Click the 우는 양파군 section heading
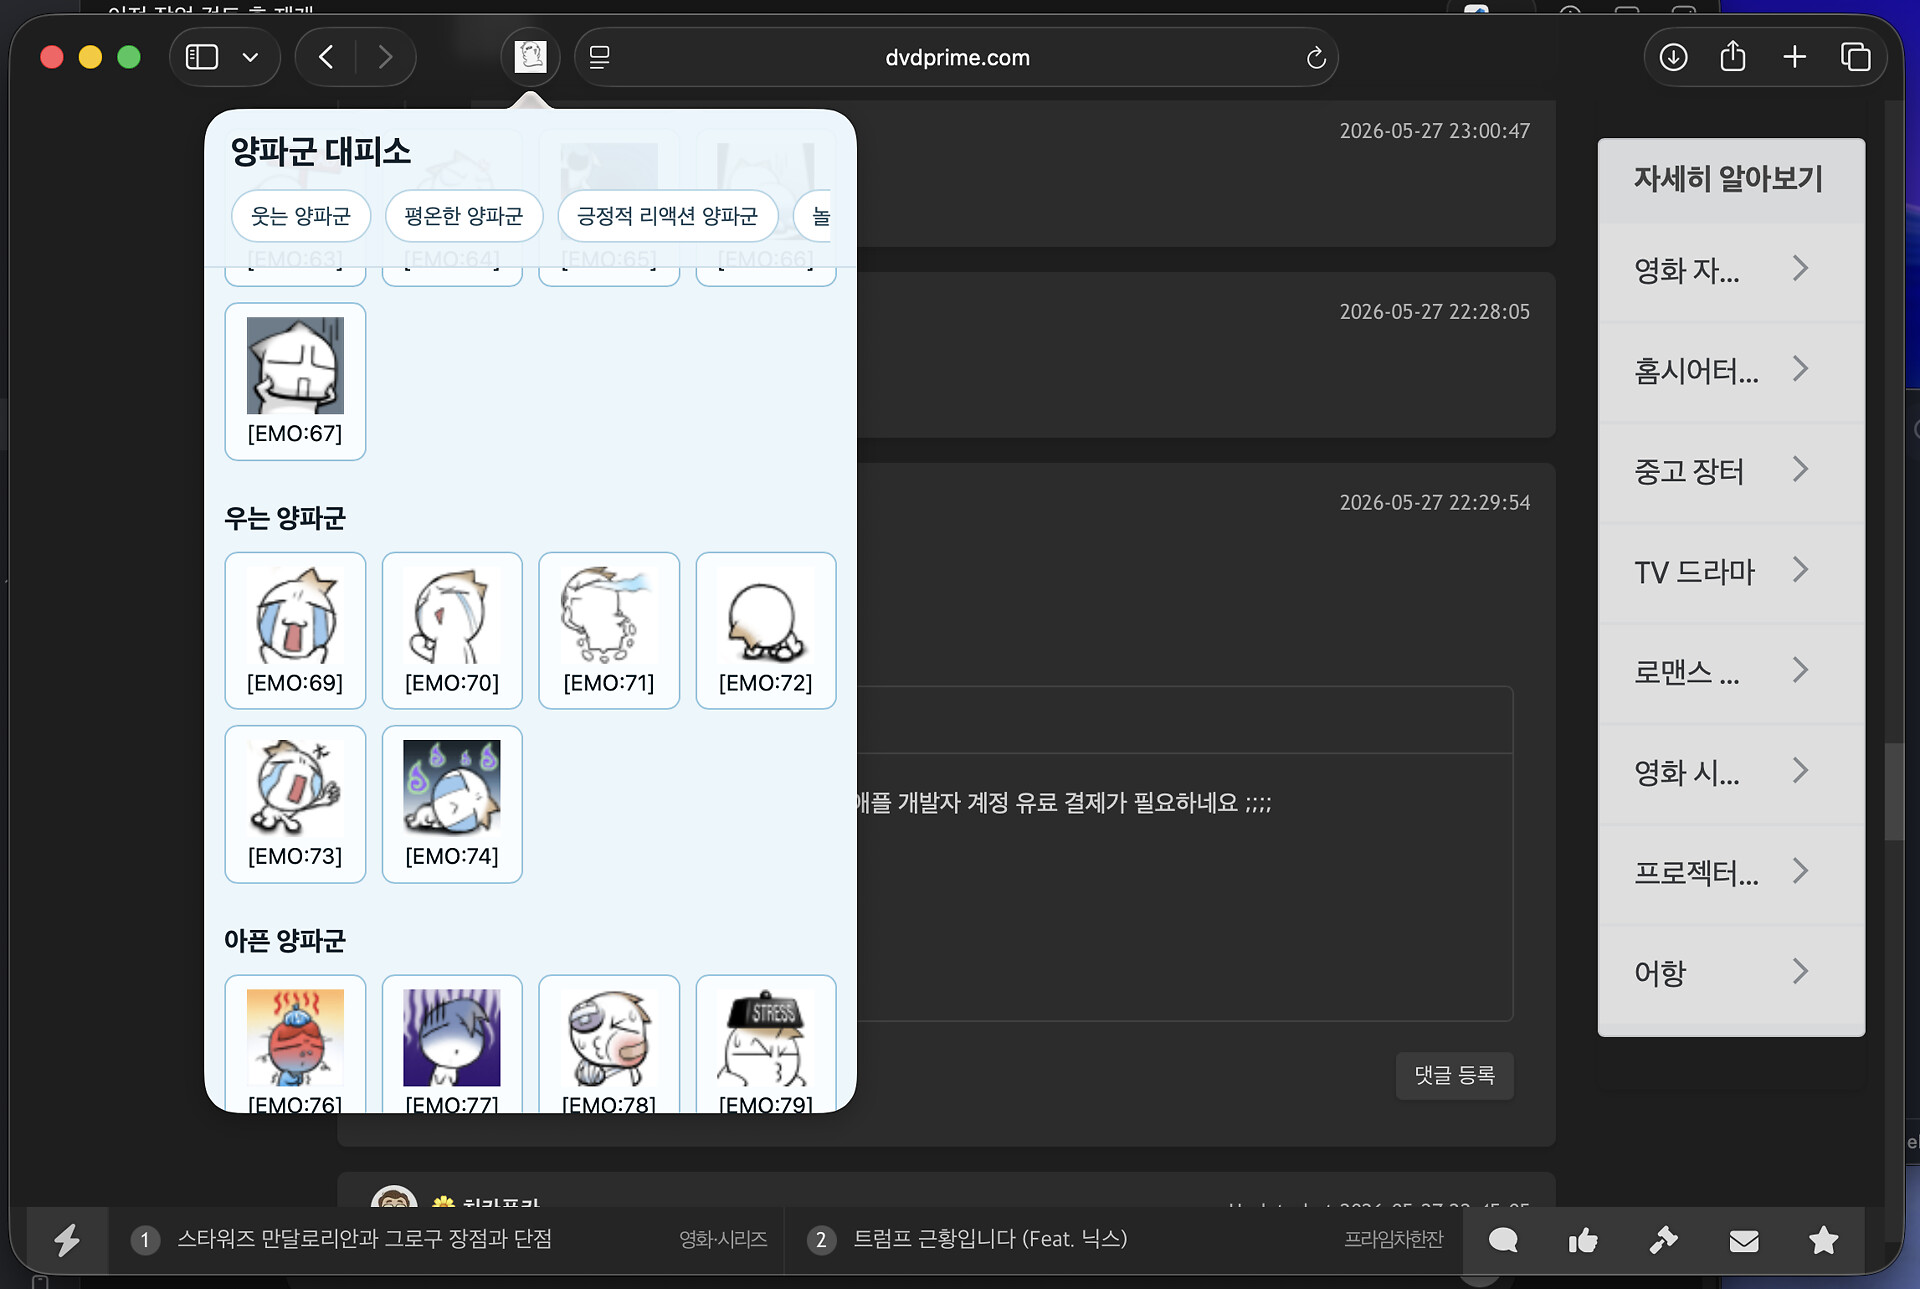This screenshot has height=1289, width=1920. point(285,518)
